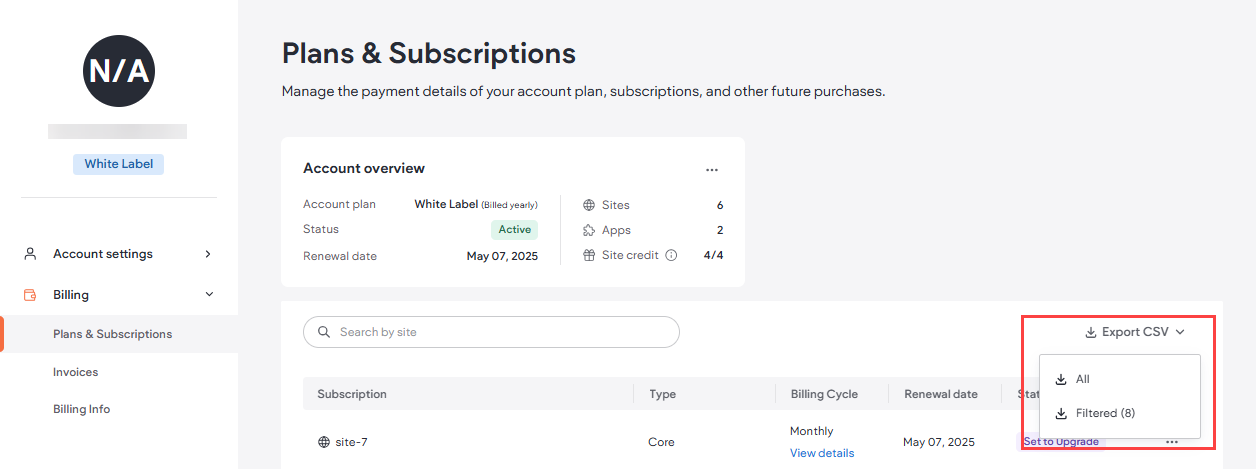Click the N/A profile avatar

tap(119, 71)
